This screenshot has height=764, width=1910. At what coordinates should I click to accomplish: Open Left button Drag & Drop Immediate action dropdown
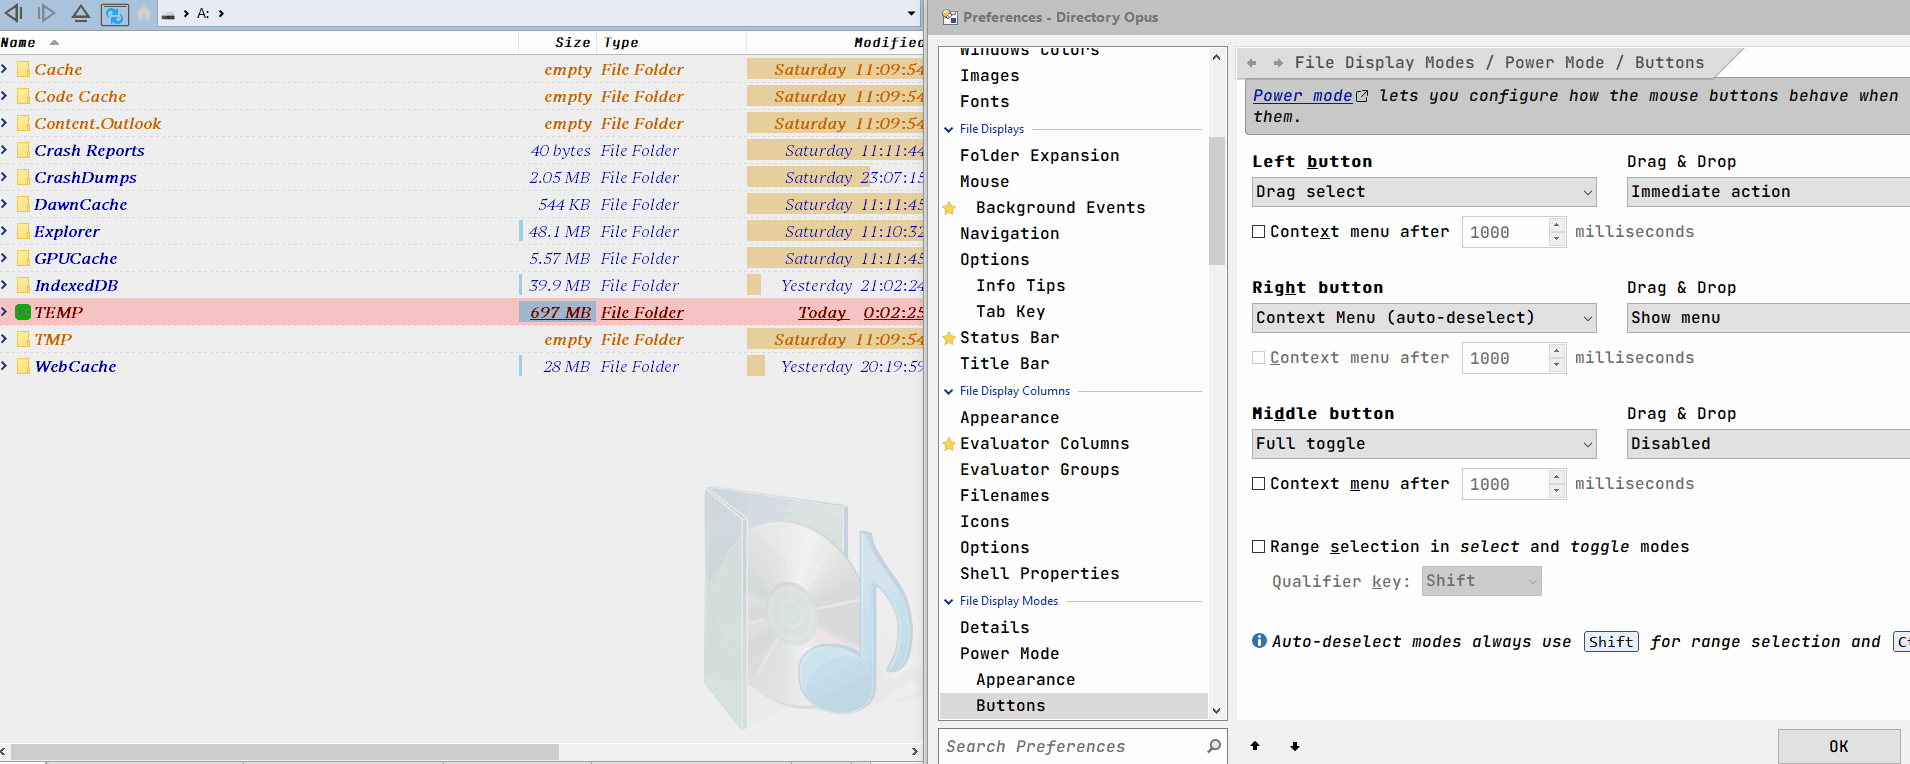[1768, 192]
